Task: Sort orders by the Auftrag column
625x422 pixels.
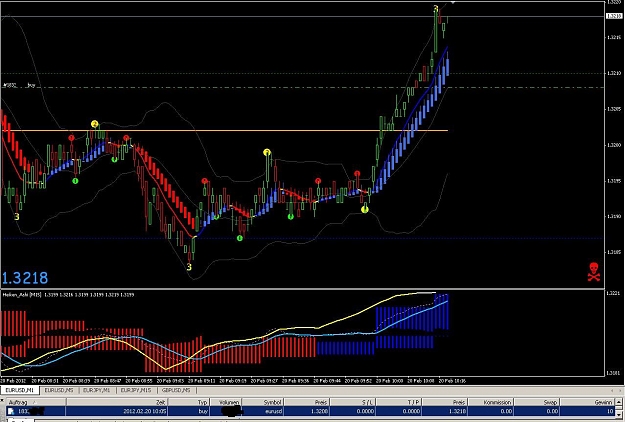Action: click(36, 402)
